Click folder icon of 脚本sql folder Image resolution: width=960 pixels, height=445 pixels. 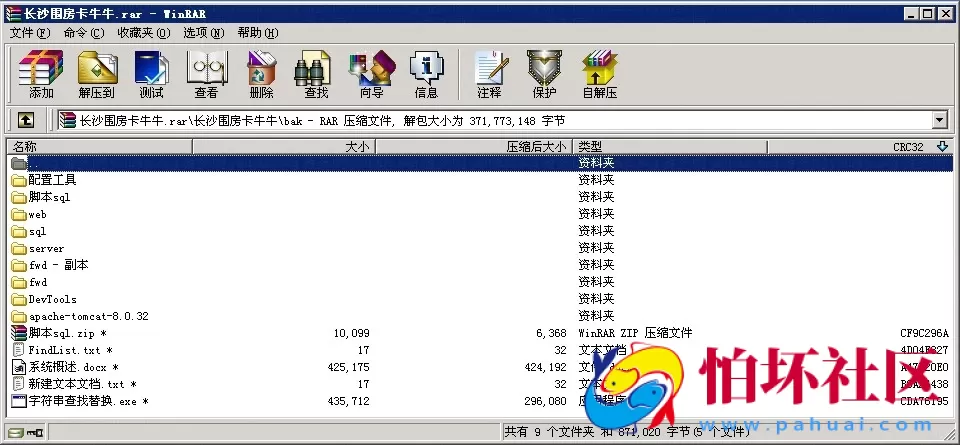[19, 197]
